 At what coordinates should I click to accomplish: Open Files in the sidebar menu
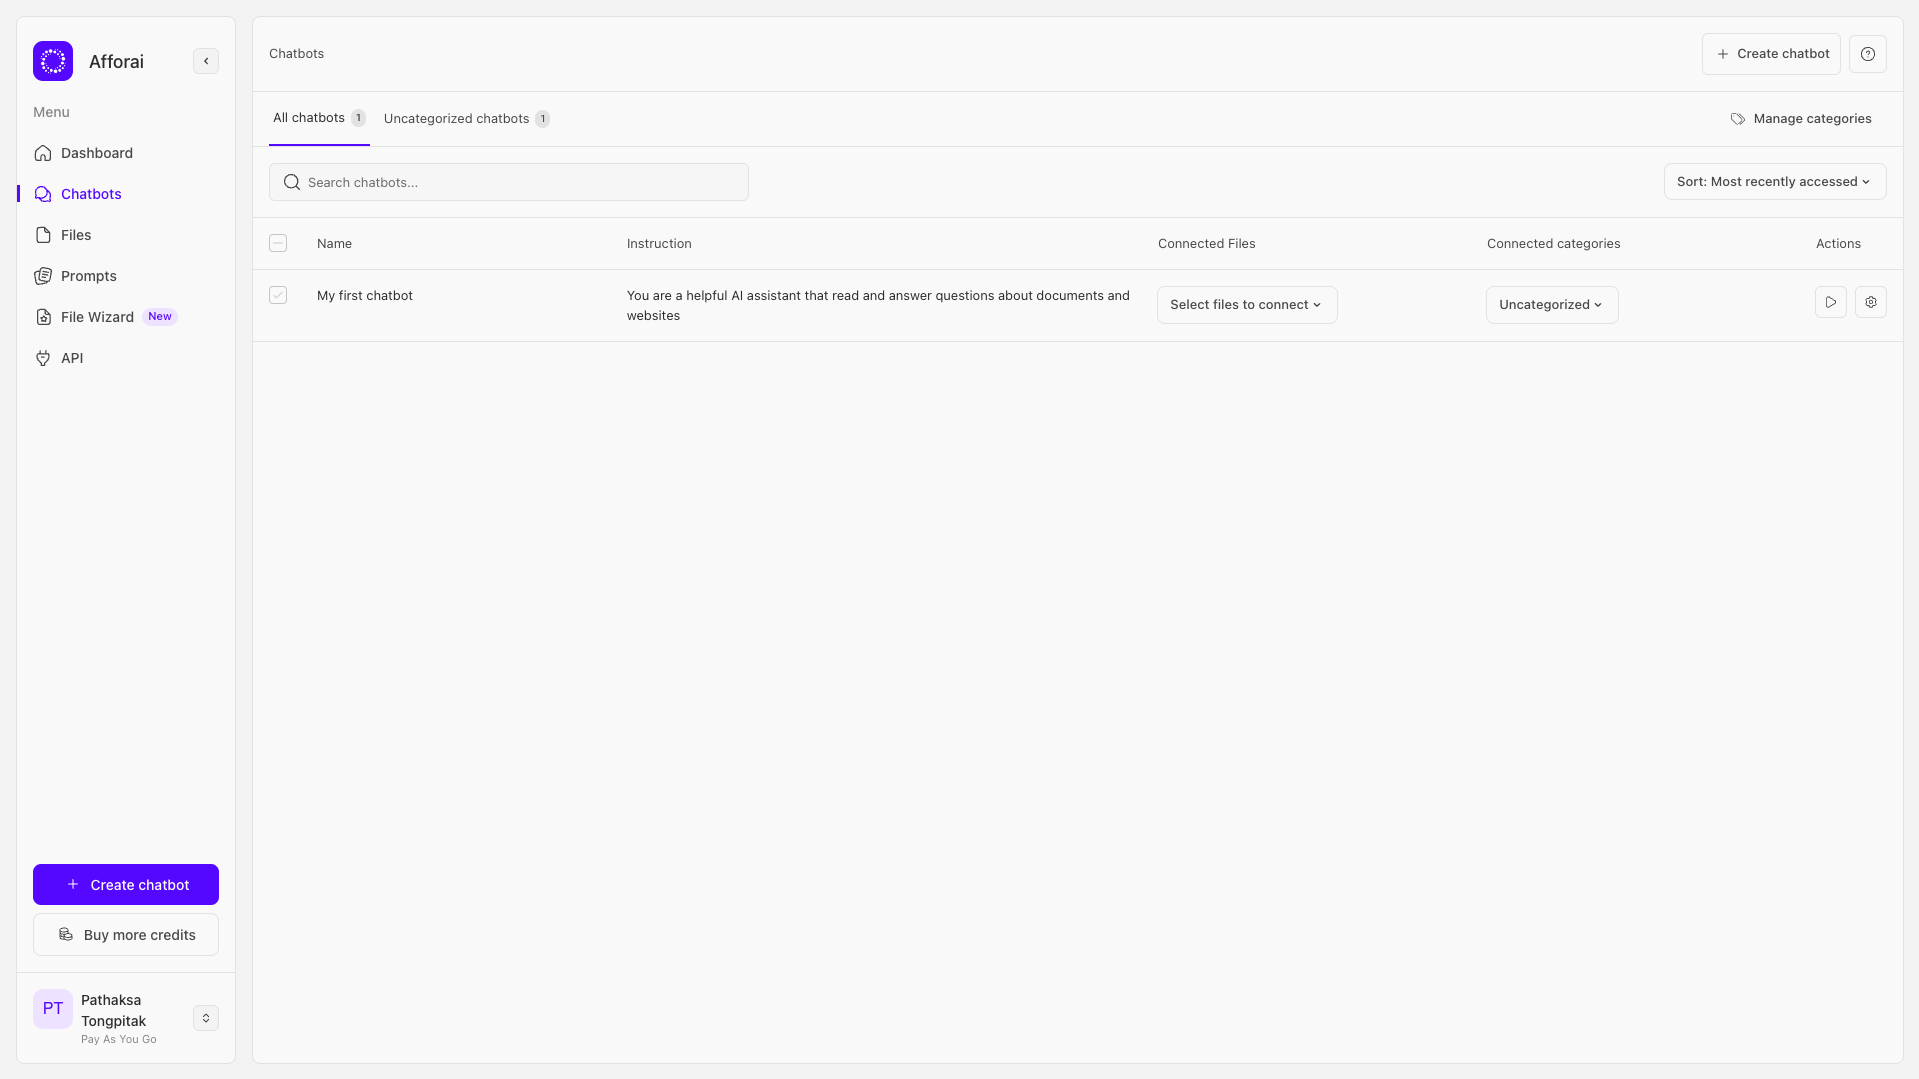pos(76,235)
